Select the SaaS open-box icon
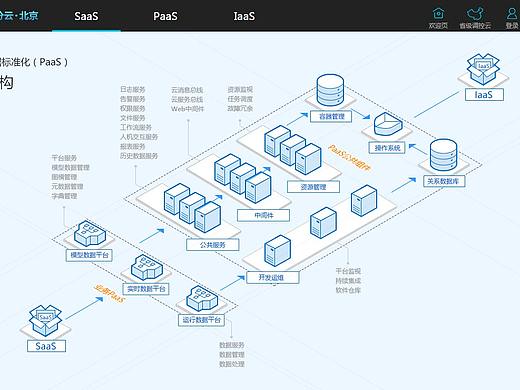The width and height of the screenshot is (520, 390). pos(45,320)
